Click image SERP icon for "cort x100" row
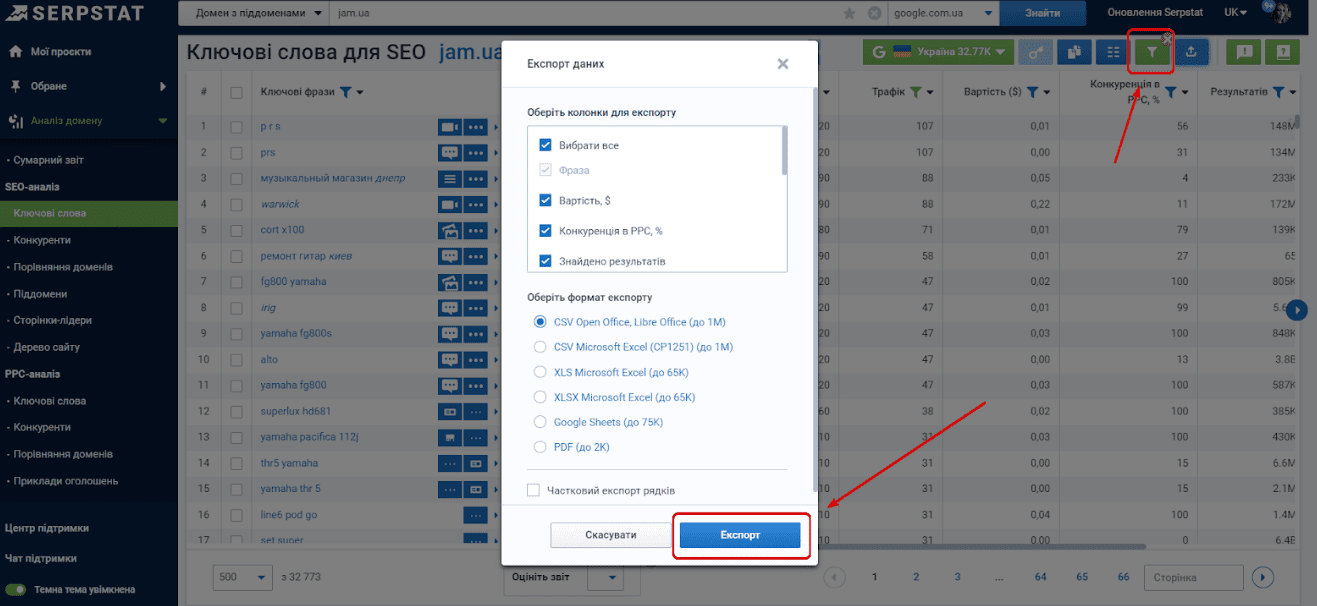Image resolution: width=1317 pixels, height=606 pixels. (x=448, y=230)
